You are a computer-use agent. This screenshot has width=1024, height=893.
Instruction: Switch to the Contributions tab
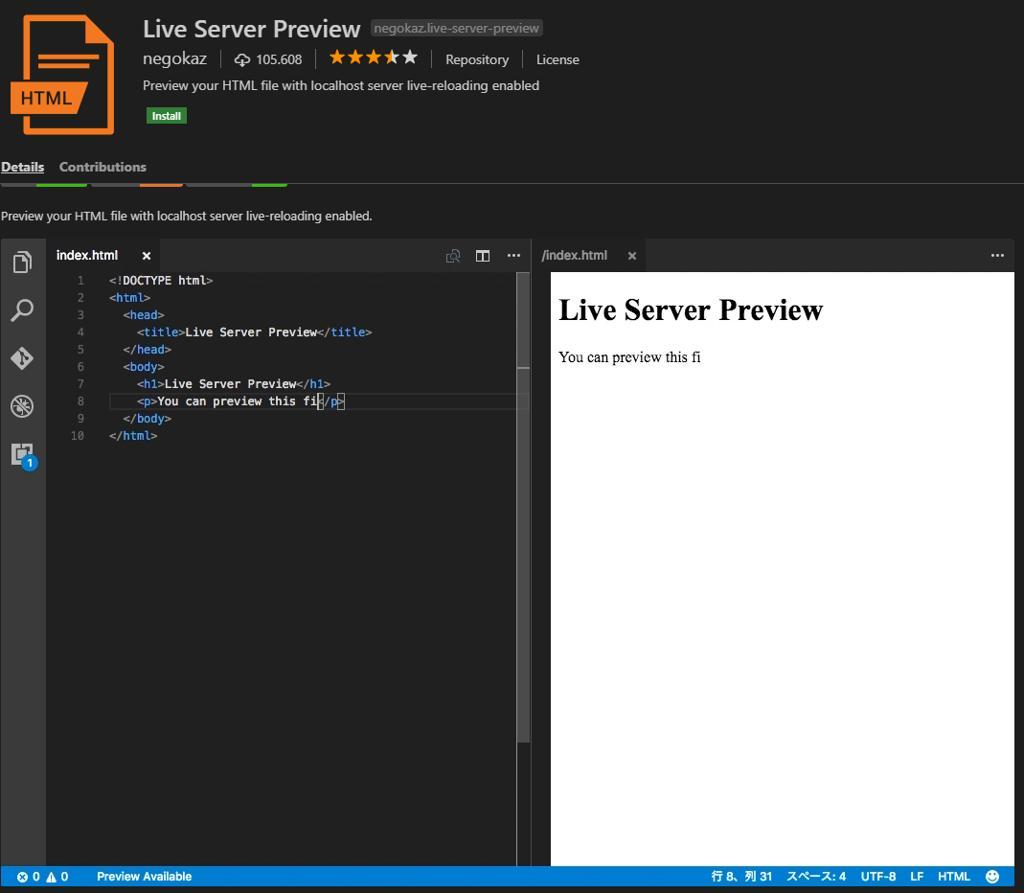[x=102, y=166]
